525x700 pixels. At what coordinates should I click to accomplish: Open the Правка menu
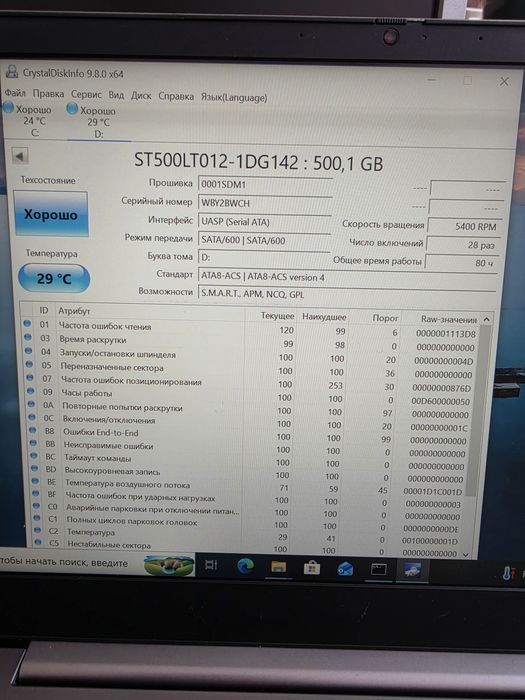pyautogui.click(x=48, y=94)
